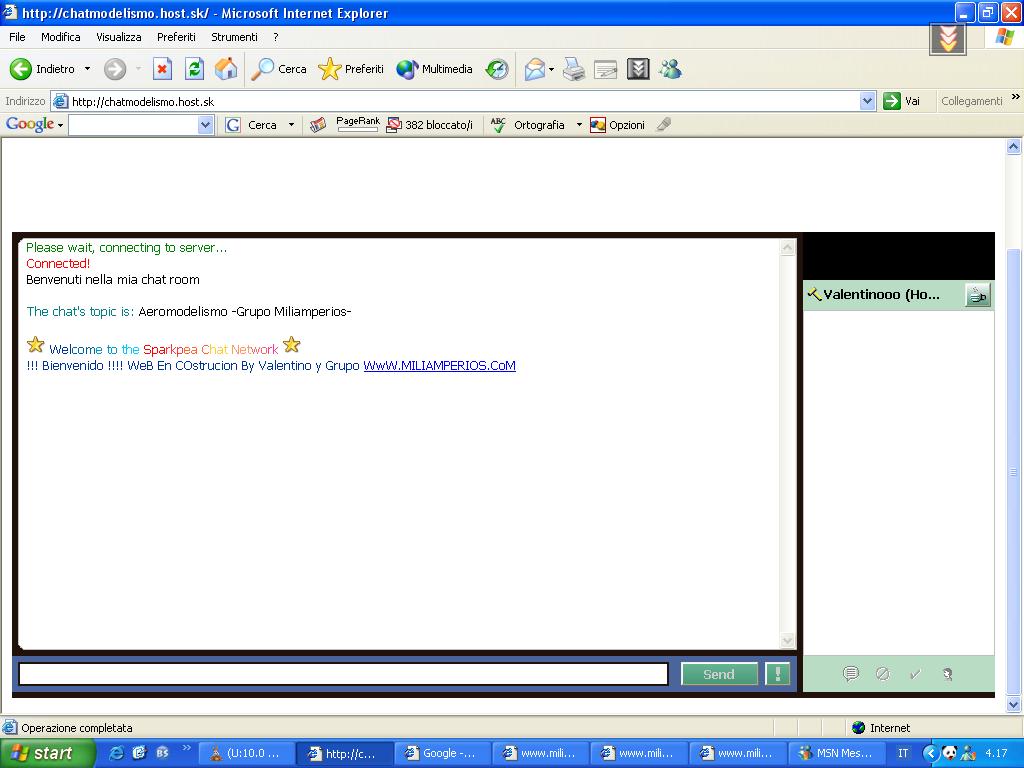Open the History (Cronologia) toolbar icon
The image size is (1024, 768).
(x=497, y=69)
